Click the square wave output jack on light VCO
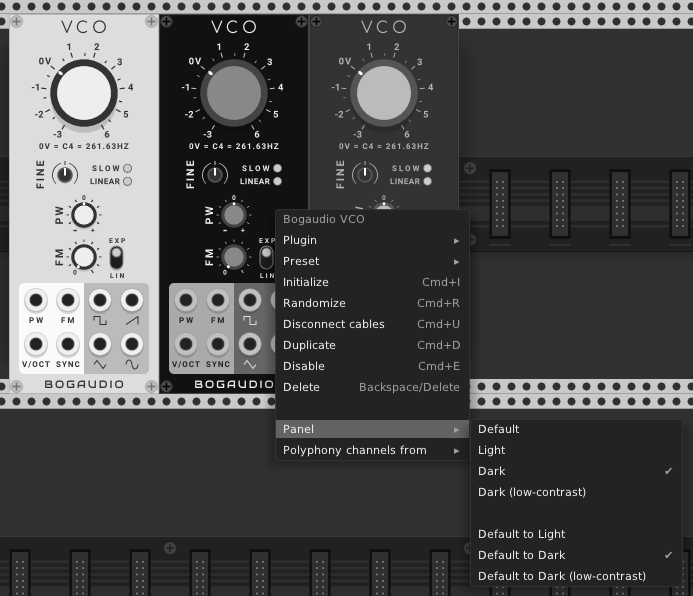693x596 pixels. [100, 300]
